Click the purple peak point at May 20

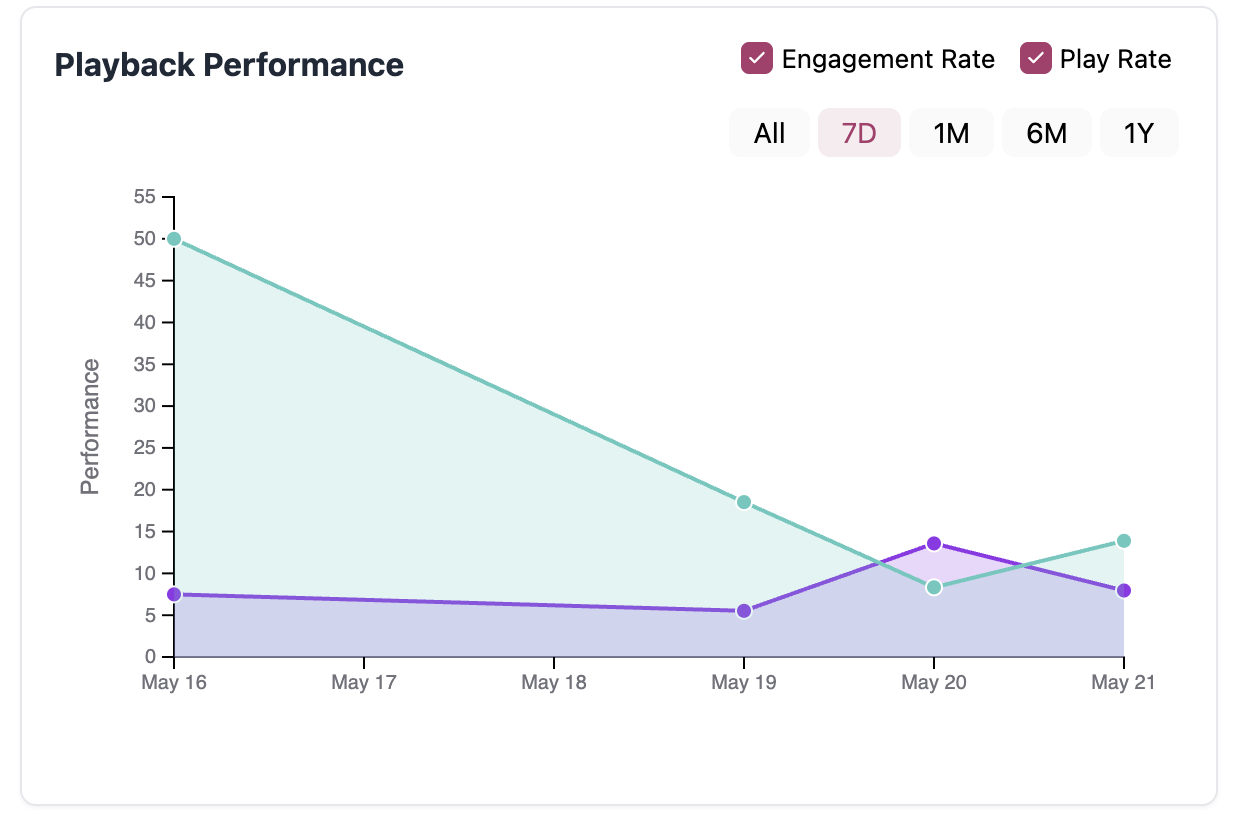tap(934, 544)
